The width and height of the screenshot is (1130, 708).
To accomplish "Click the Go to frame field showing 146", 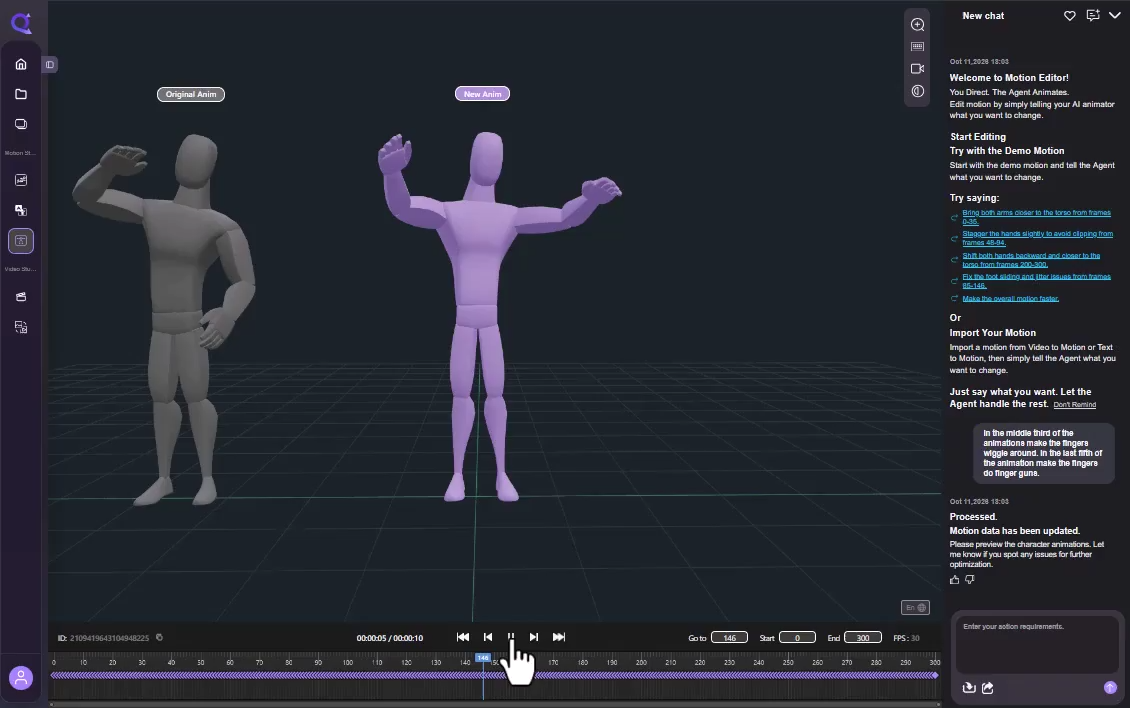I will point(729,638).
